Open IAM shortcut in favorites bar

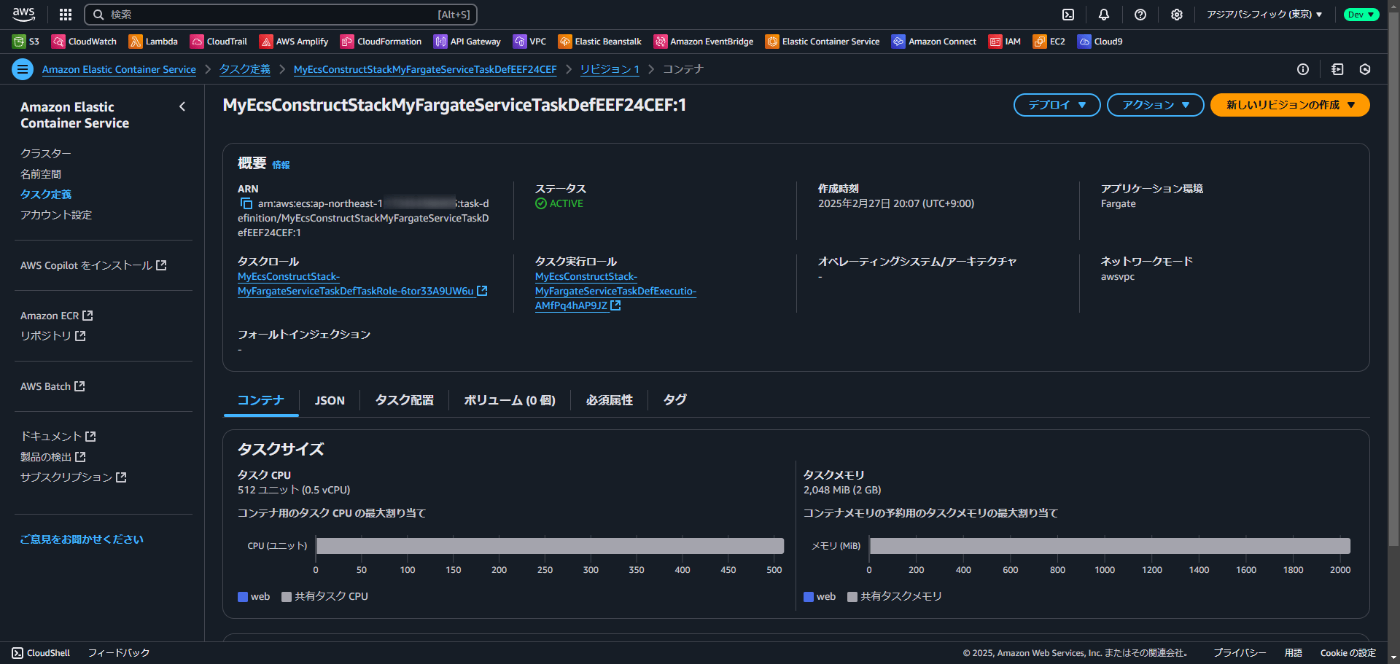[x=1005, y=42]
